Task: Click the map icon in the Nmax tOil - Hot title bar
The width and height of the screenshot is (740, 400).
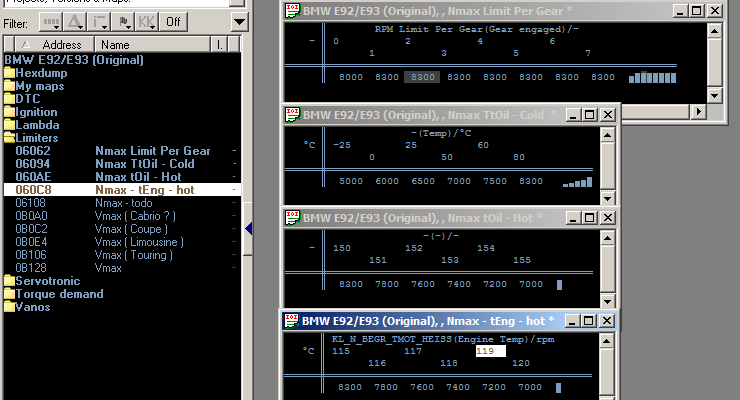Action: click(293, 217)
